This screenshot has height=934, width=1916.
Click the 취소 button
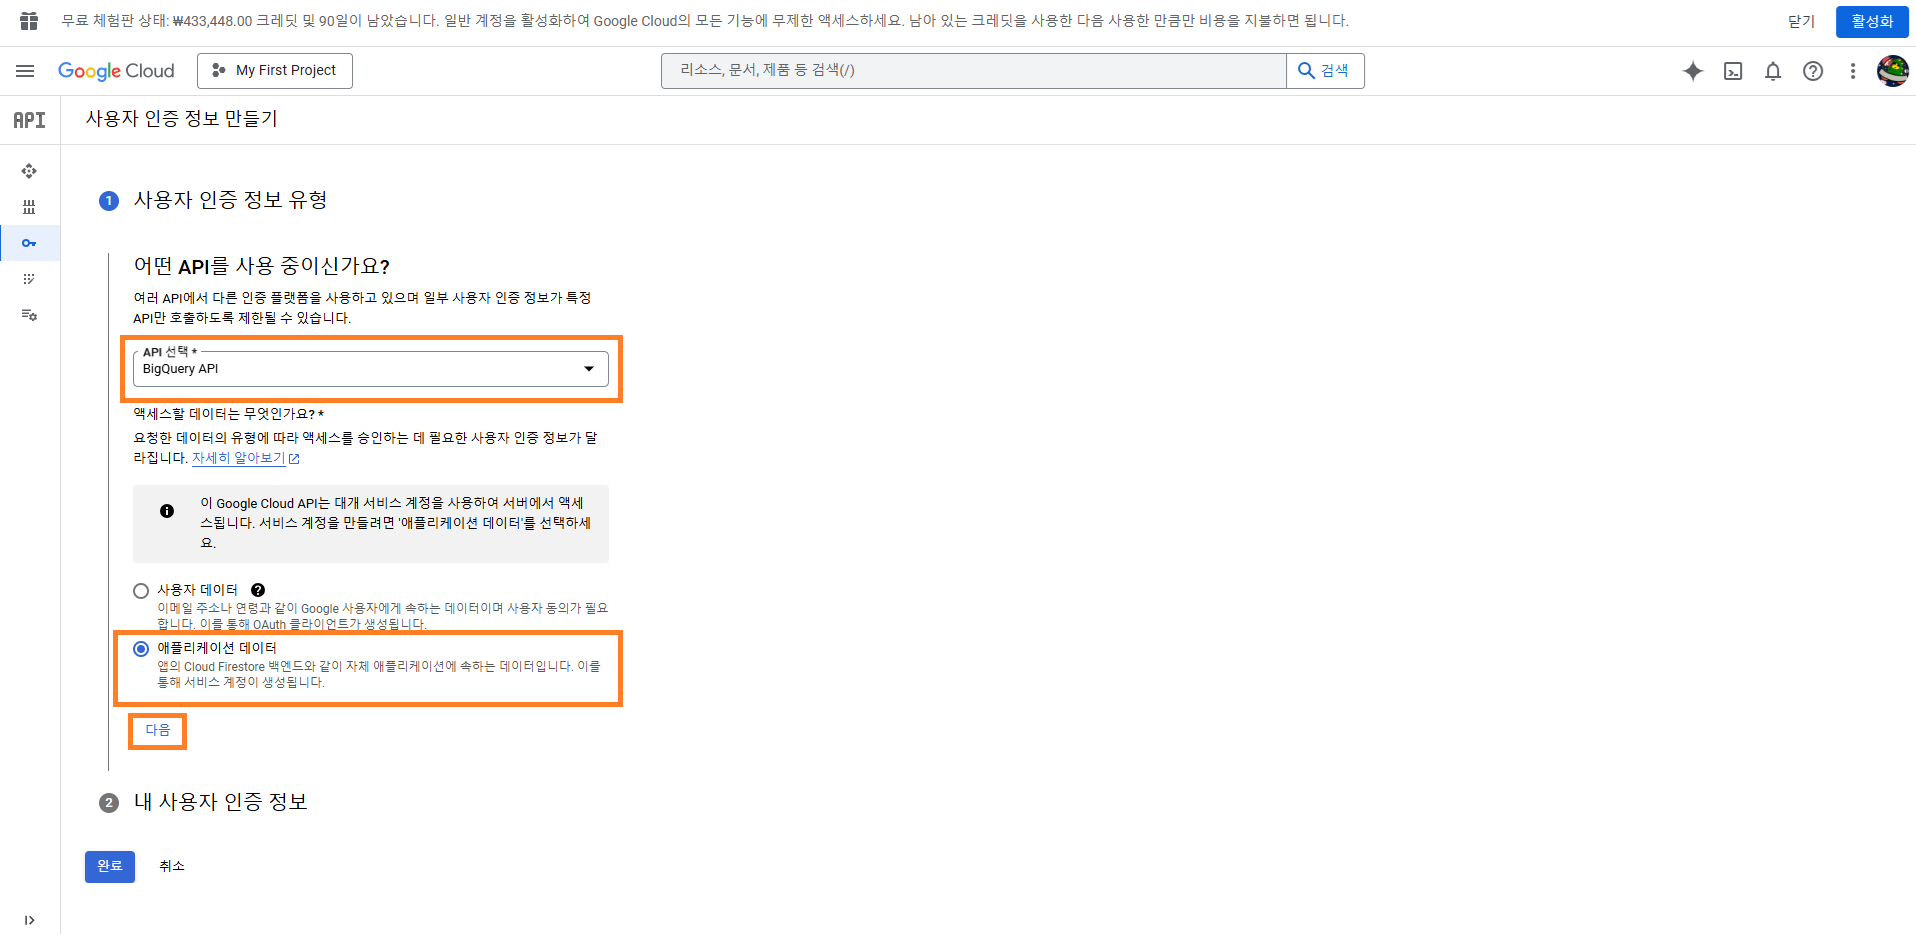pyautogui.click(x=172, y=866)
